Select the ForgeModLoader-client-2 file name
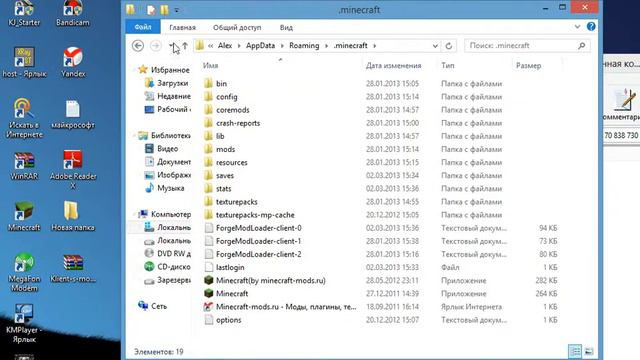 [259, 254]
